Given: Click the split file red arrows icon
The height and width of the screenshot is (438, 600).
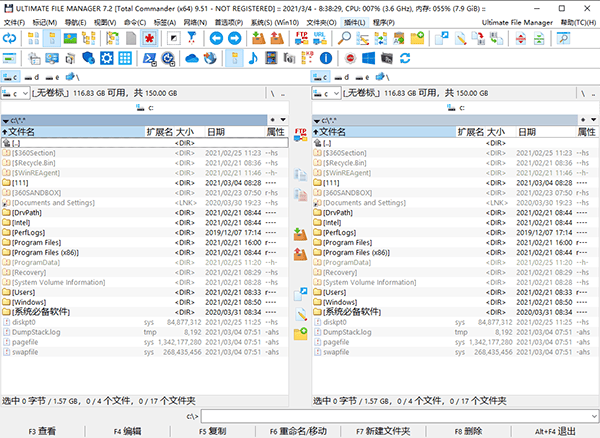Looking at the screenshot, I should pyautogui.click(x=521, y=38).
